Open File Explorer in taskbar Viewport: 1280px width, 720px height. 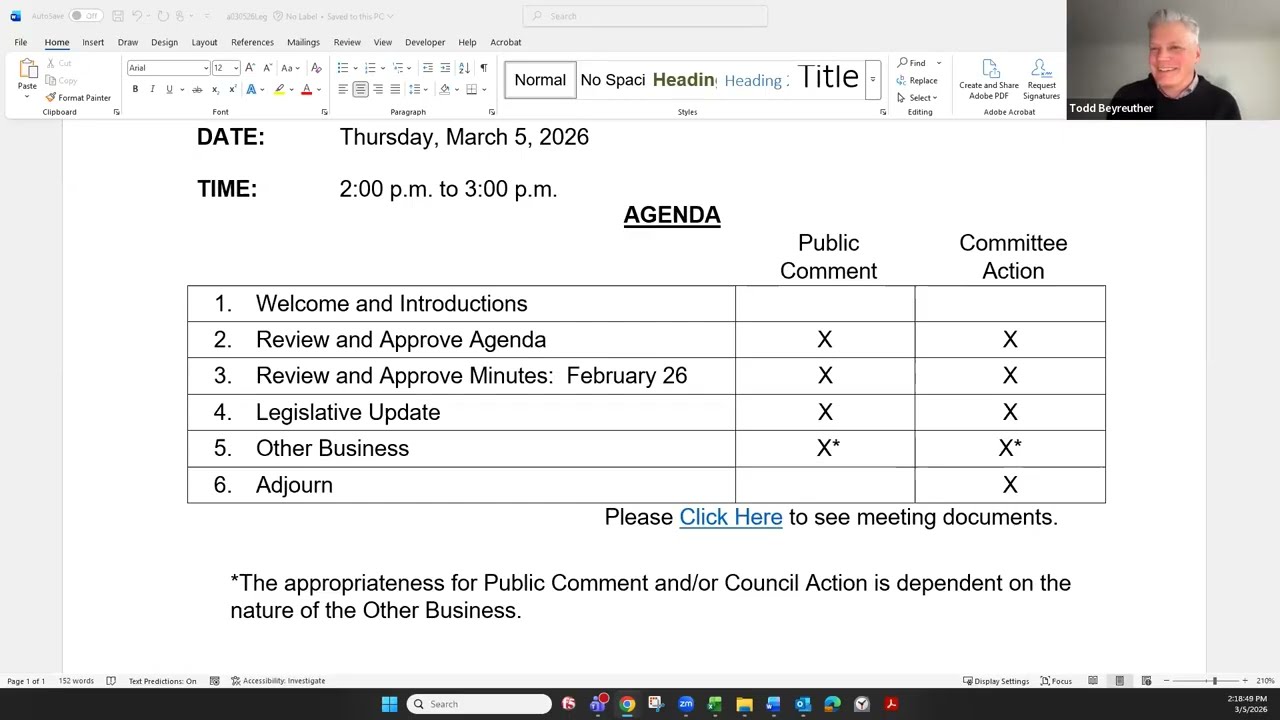[x=744, y=704]
